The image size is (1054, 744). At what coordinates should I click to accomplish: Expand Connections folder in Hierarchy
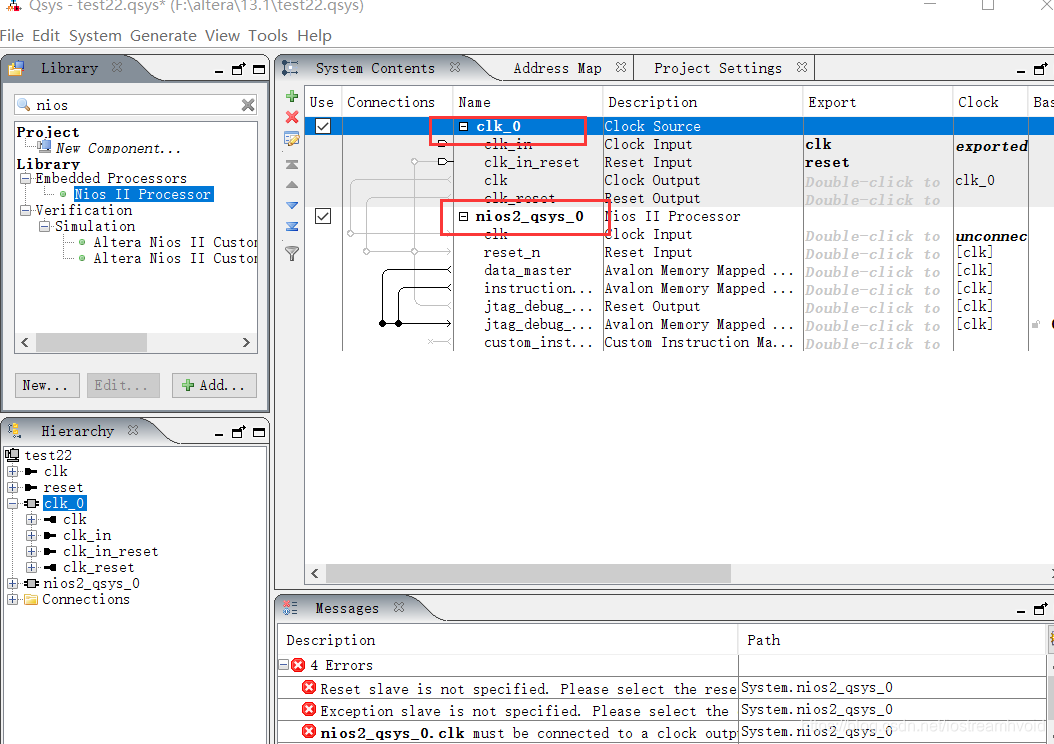(x=12, y=600)
